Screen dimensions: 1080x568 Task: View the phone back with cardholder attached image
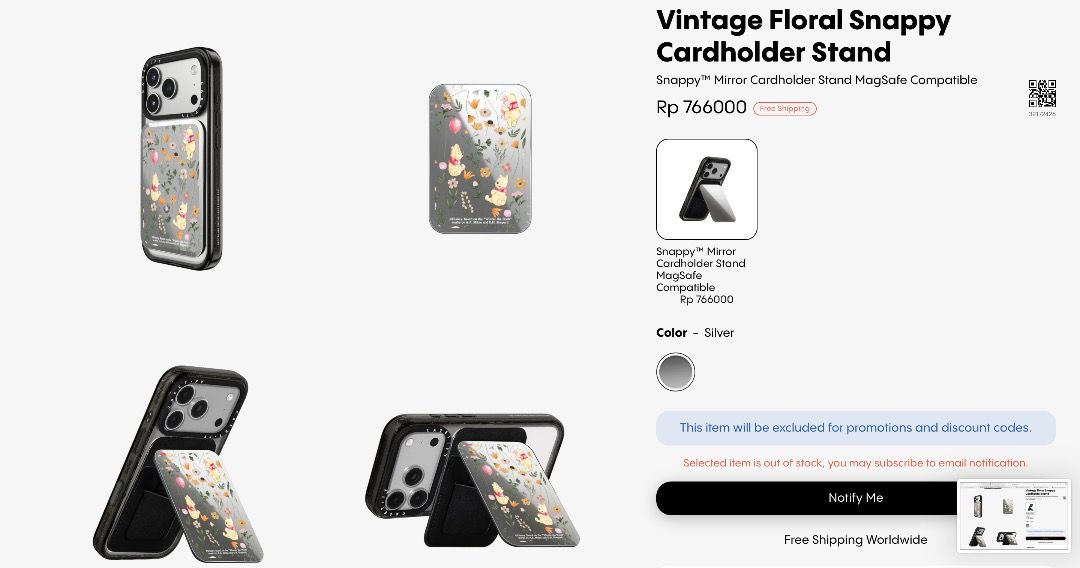click(182, 158)
